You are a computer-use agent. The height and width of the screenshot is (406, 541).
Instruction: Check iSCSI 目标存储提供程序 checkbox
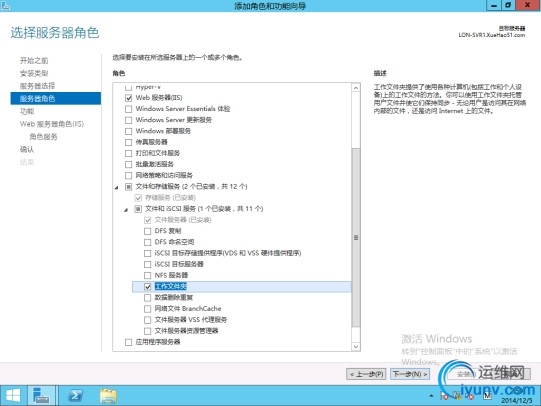tap(147, 253)
